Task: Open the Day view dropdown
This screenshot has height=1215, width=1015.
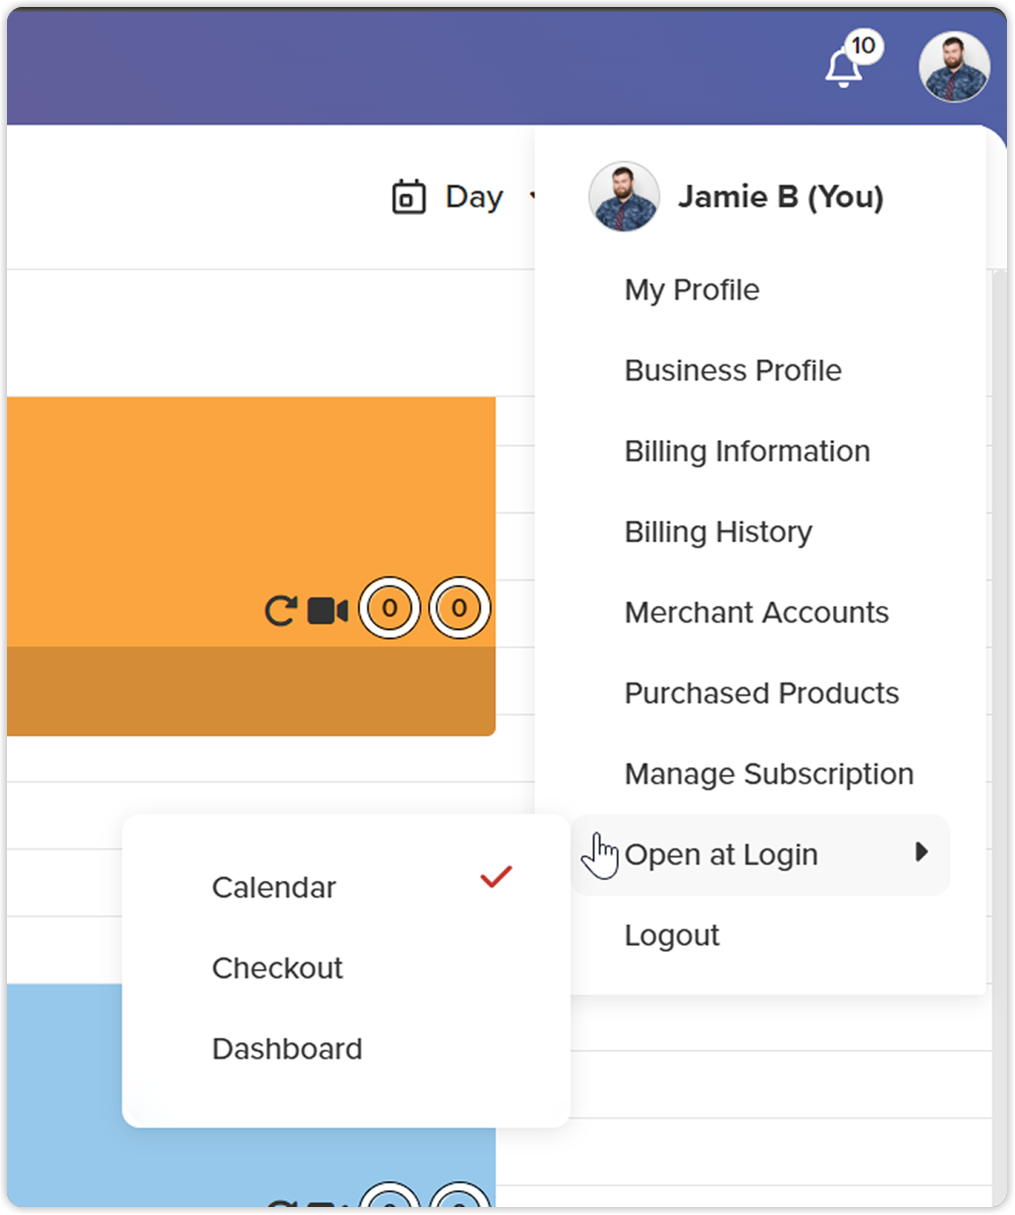Action: tap(465, 197)
